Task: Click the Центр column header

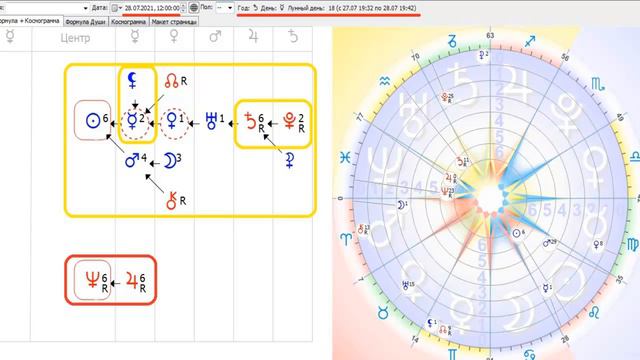Action: 75,38
